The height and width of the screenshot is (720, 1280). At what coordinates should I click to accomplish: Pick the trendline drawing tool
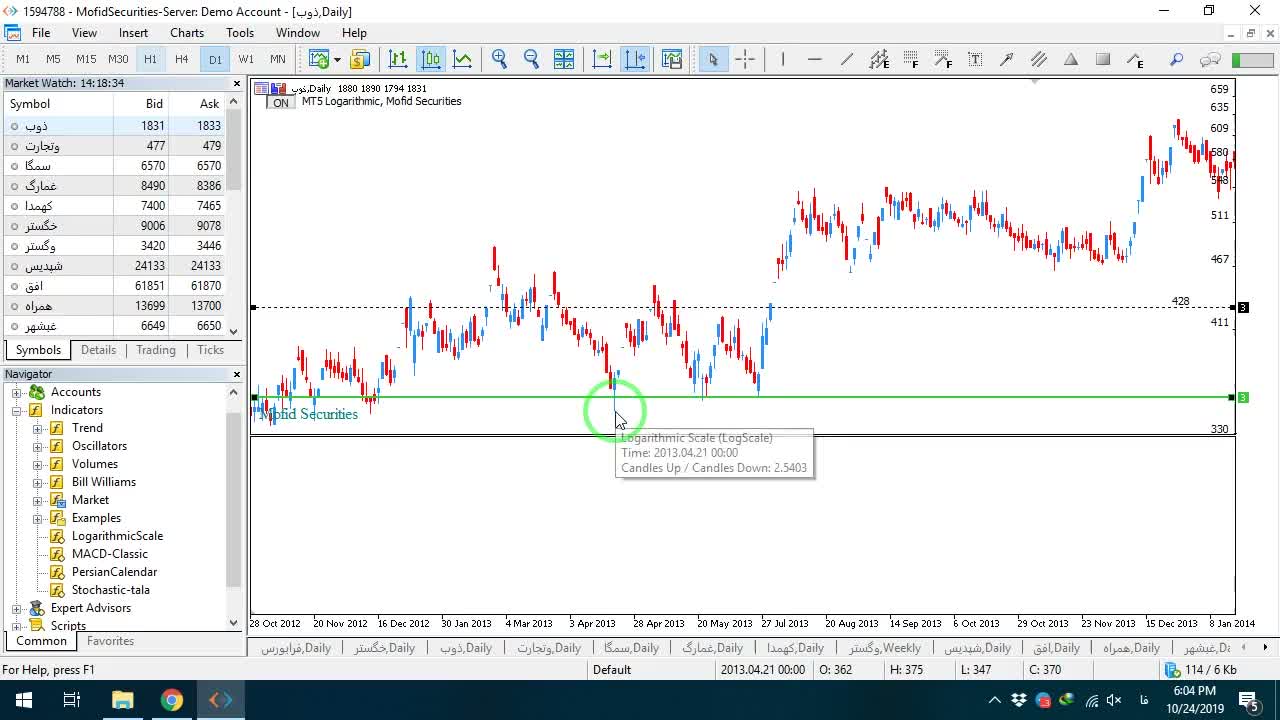coord(847,59)
